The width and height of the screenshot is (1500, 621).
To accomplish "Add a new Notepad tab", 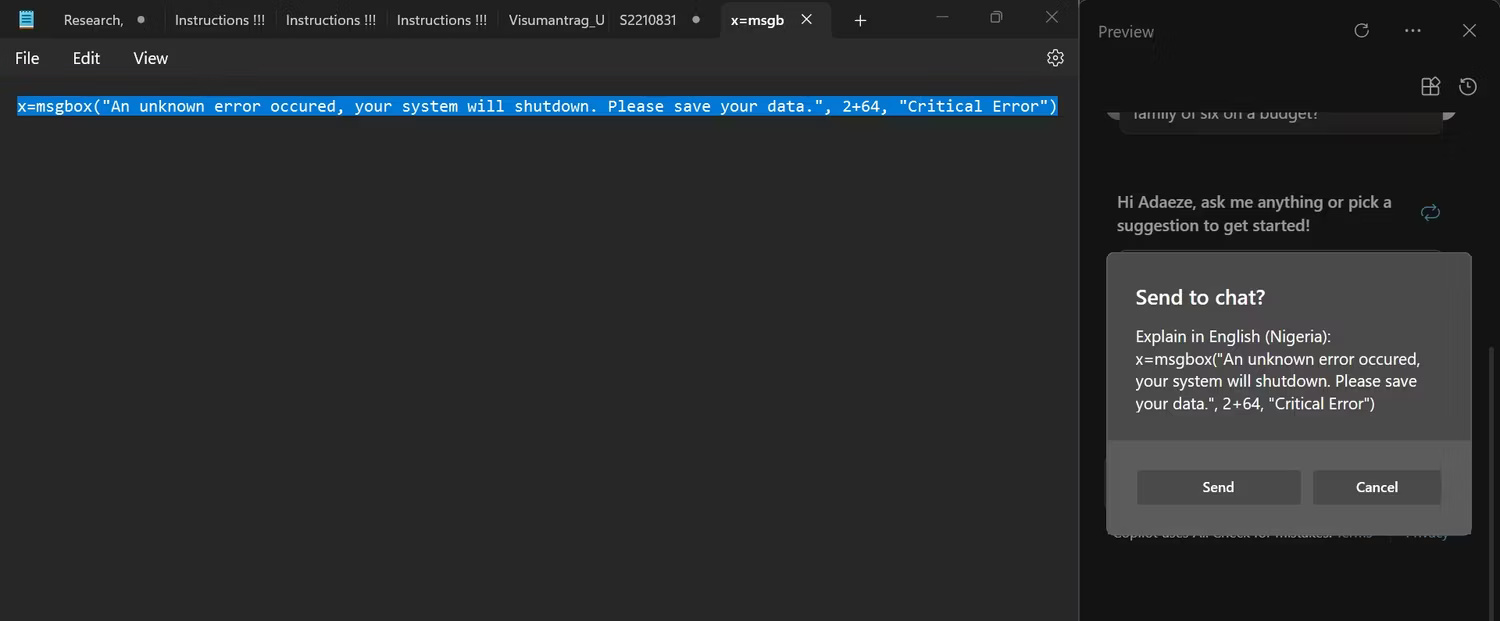I will click(x=860, y=20).
